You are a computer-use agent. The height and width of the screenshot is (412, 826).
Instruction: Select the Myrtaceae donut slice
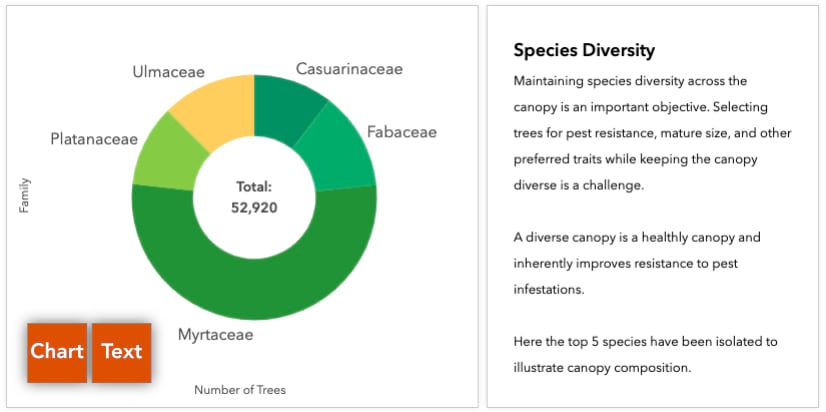[x=254, y=287]
